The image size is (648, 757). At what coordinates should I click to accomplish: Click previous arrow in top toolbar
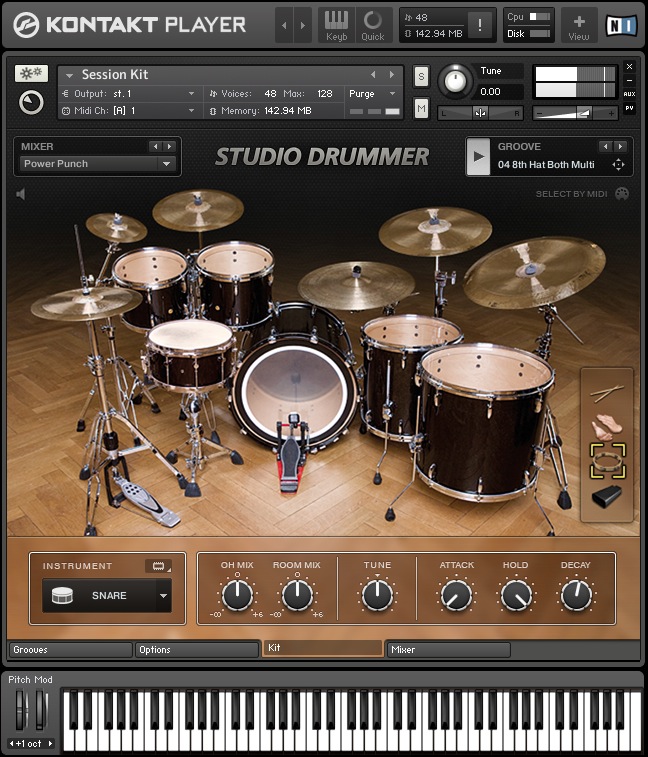(x=284, y=25)
